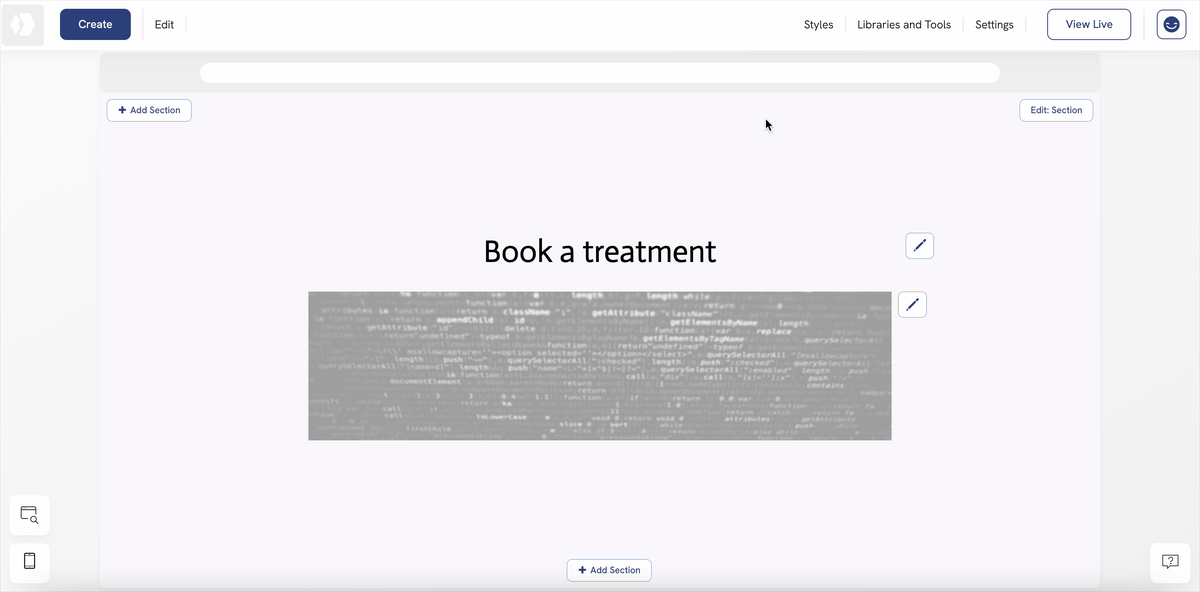Open the Edit menu
The width and height of the screenshot is (1200, 592).
click(164, 24)
